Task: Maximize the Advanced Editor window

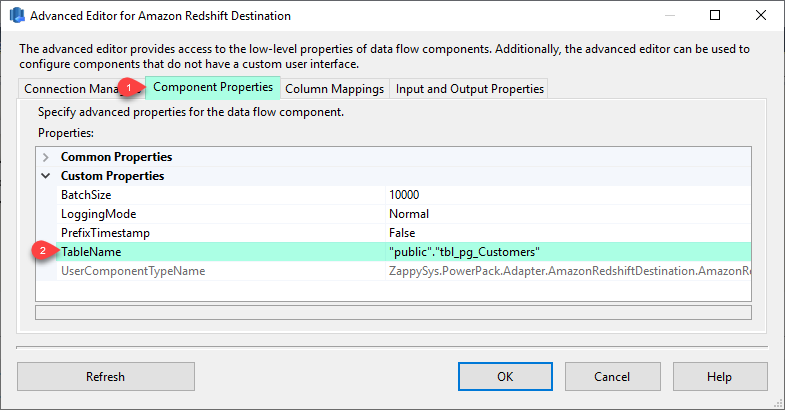Action: 715,15
